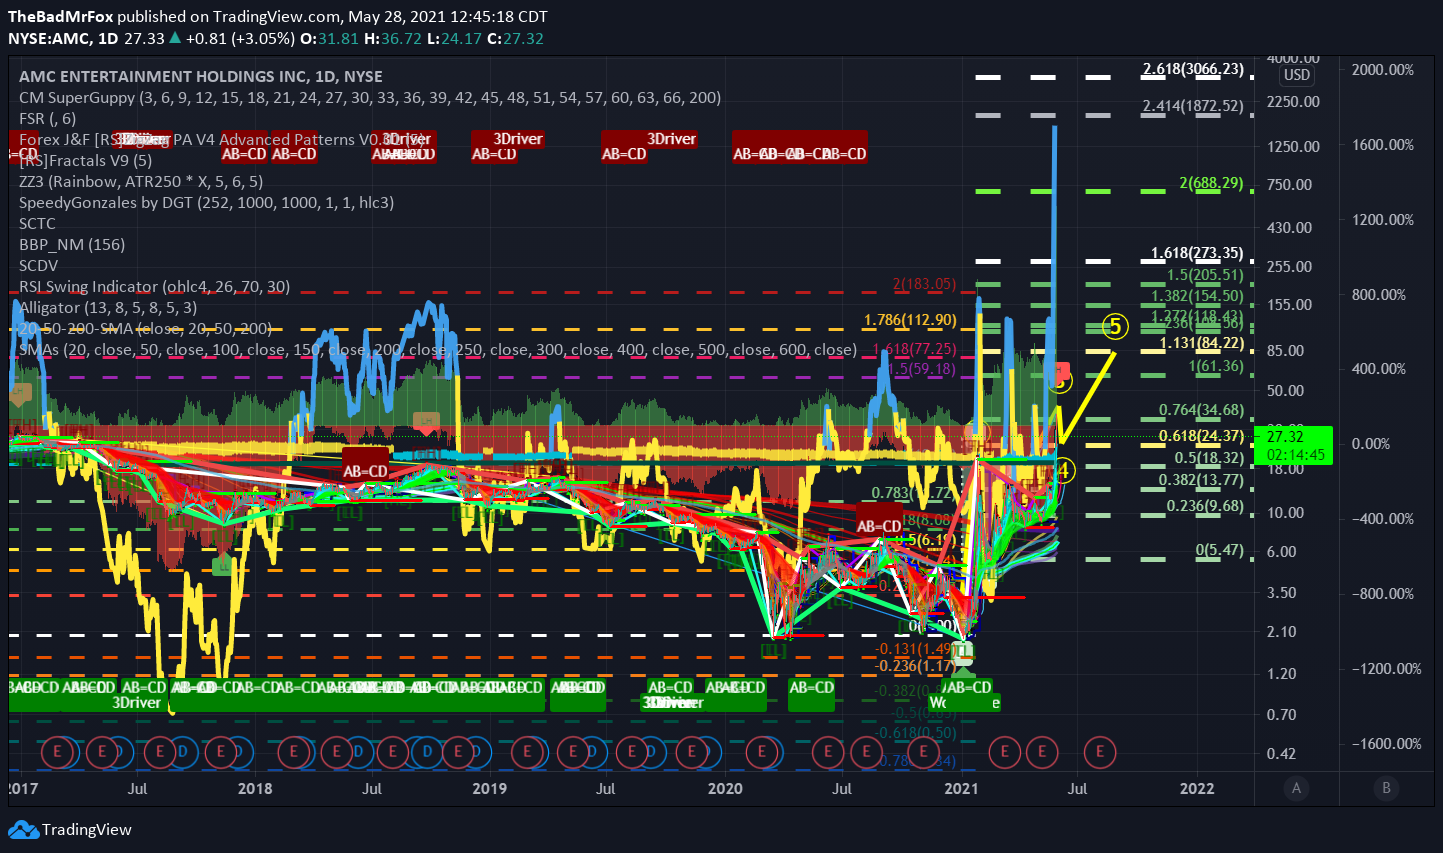Select the SMAs (20, close, 50...) legend
Image resolution: width=1443 pixels, height=853 pixels.
point(438,349)
